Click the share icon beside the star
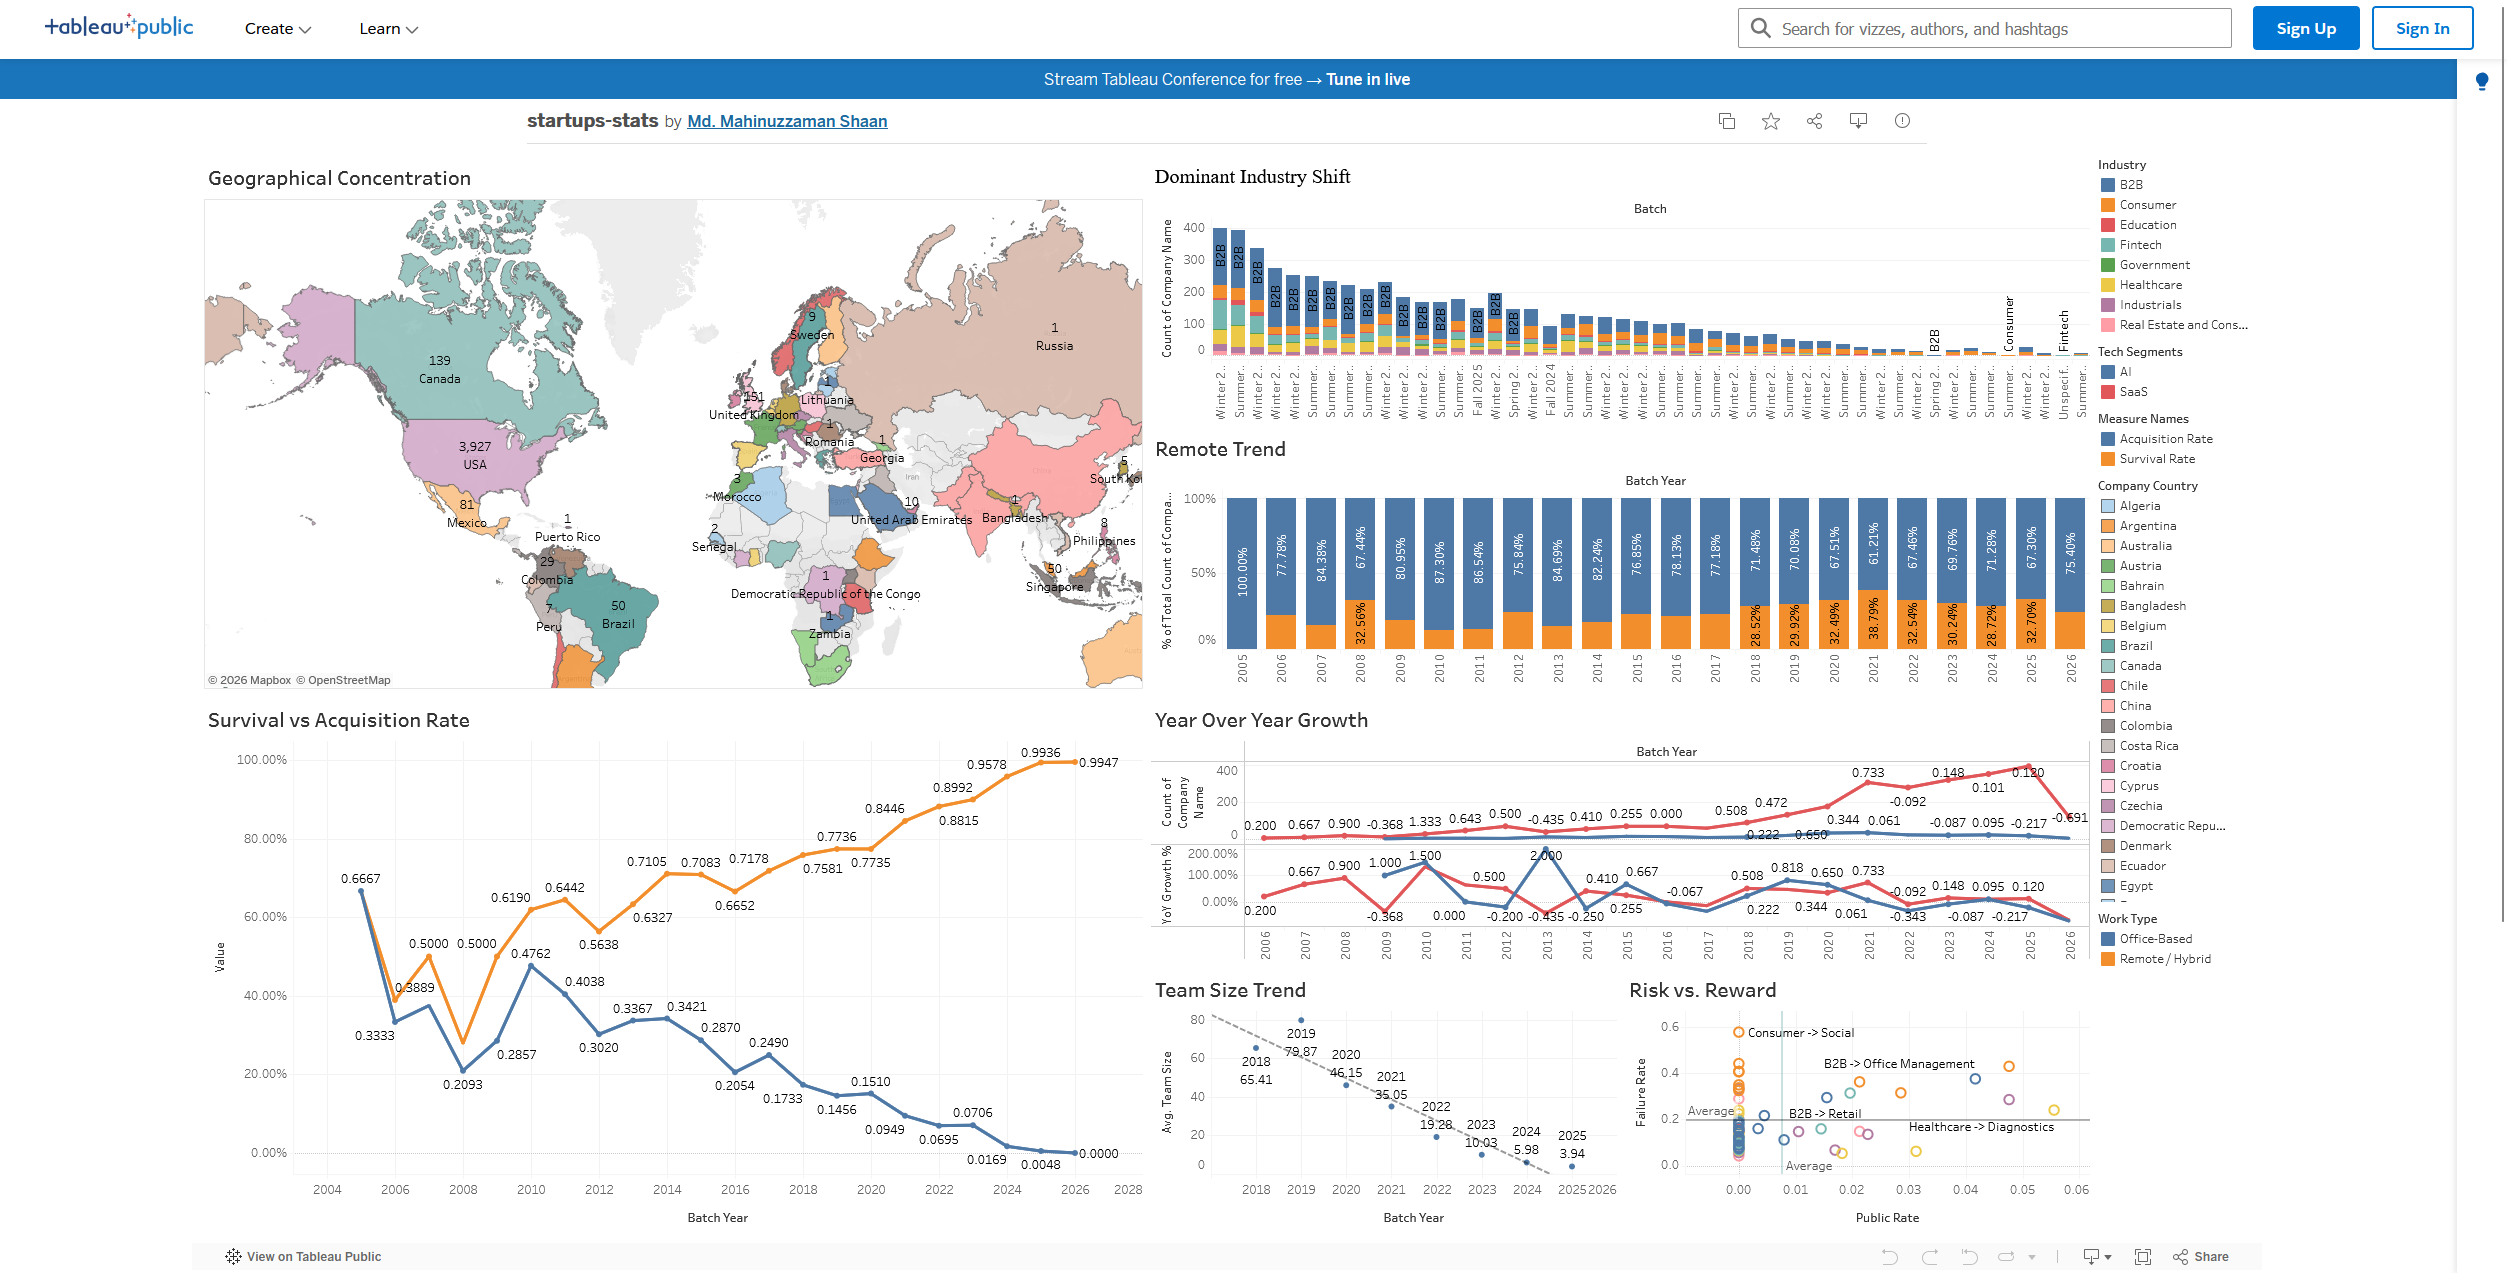The width and height of the screenshot is (2507, 1273). click(1815, 121)
